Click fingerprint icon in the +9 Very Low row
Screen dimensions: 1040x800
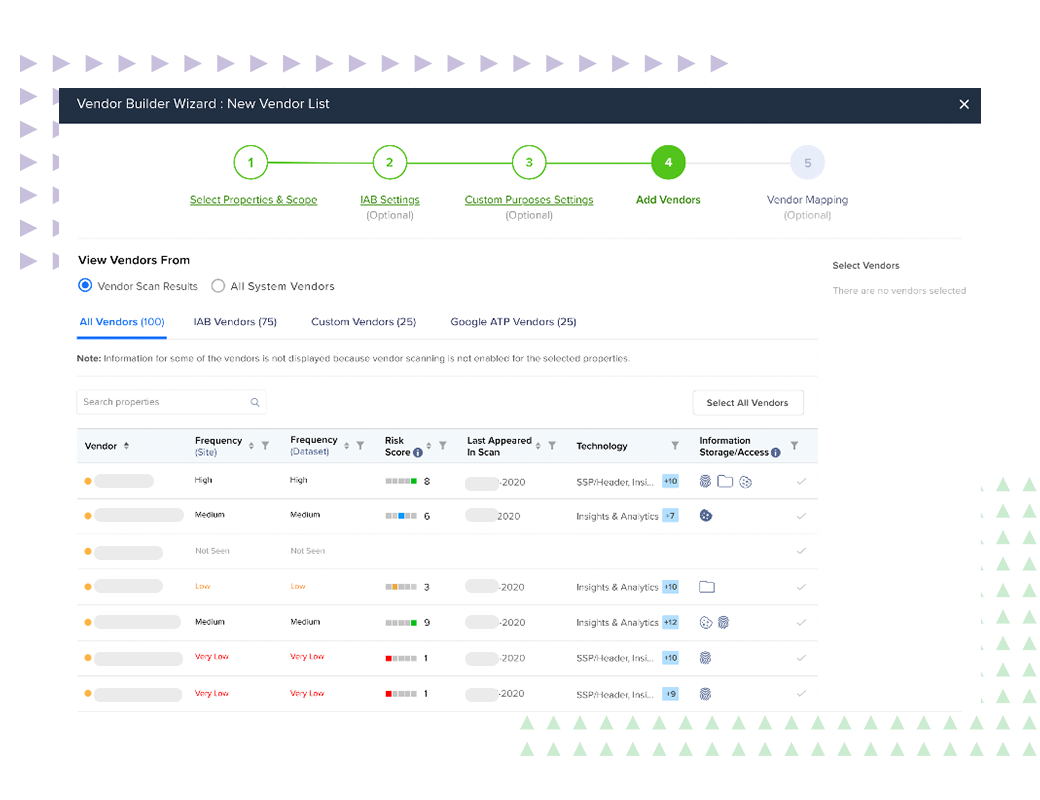[x=705, y=694]
